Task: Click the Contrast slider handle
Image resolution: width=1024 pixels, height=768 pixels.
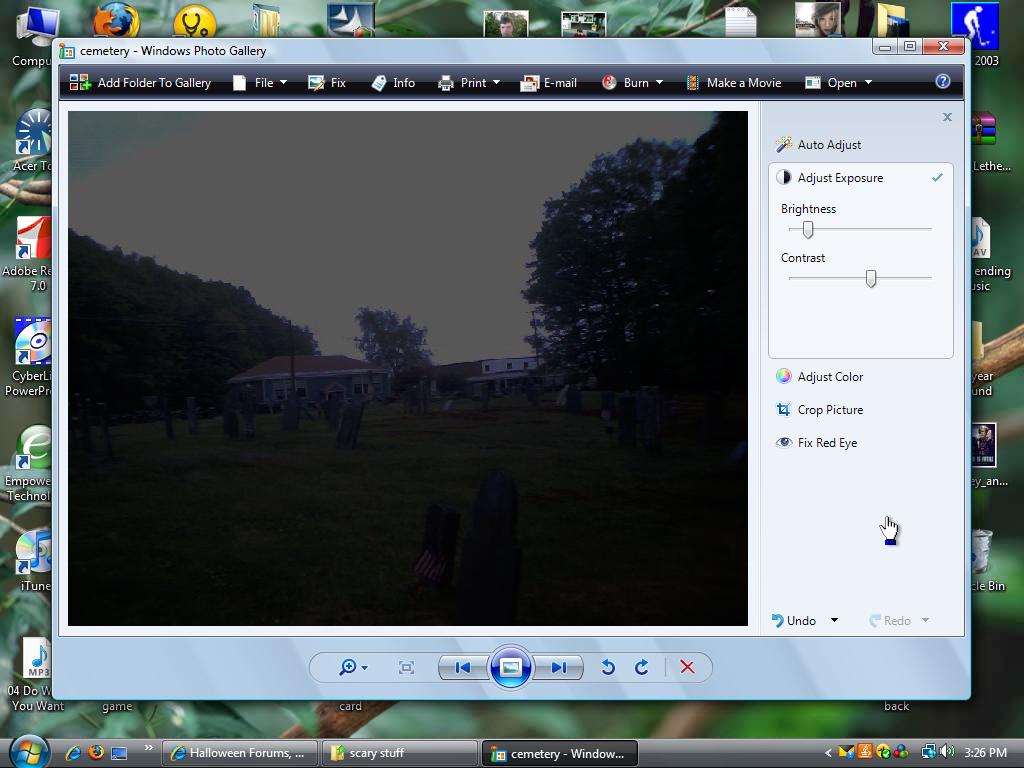Action: pyautogui.click(x=871, y=279)
